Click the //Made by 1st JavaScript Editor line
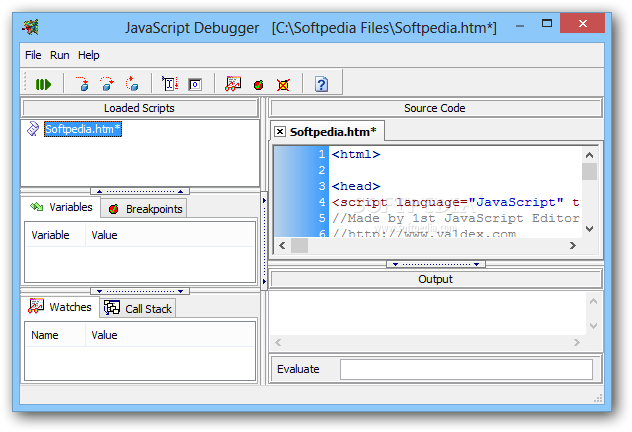 point(455,218)
